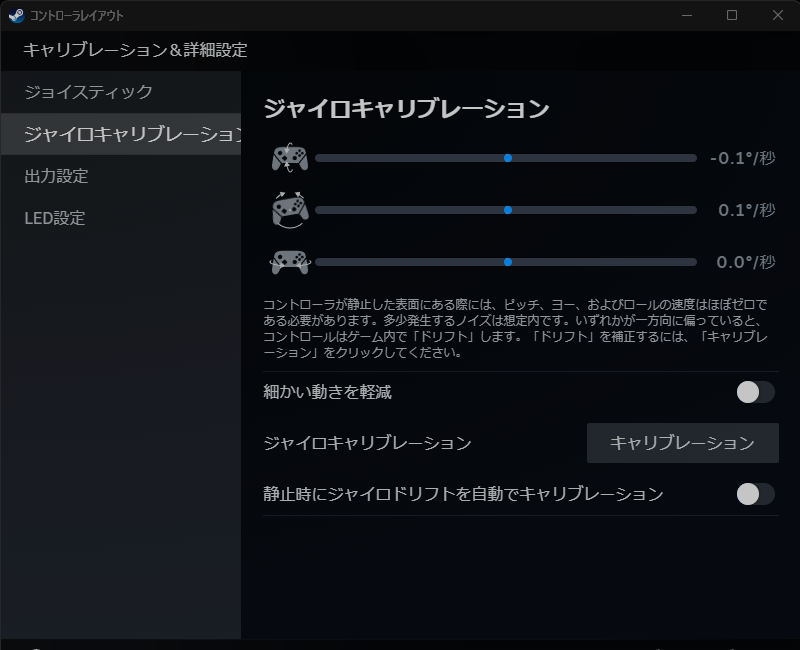Click the bottom gyro slider handle
This screenshot has width=800, height=650.
(507, 262)
